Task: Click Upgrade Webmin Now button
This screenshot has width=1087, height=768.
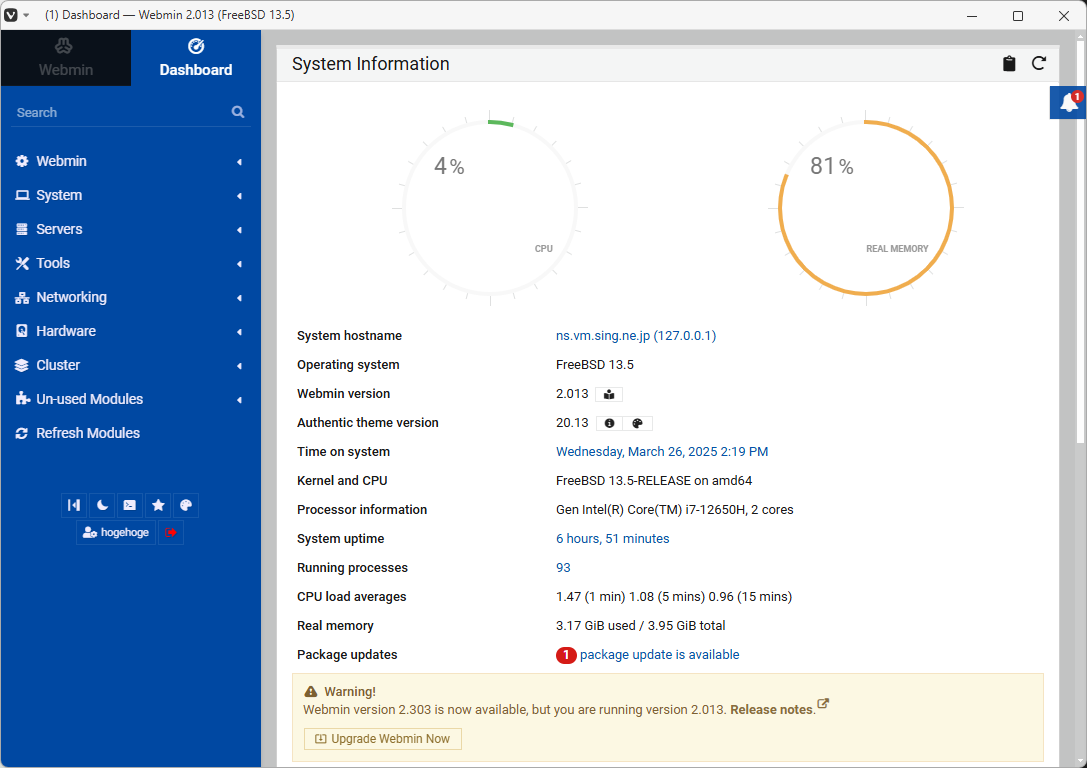Action: tap(383, 739)
